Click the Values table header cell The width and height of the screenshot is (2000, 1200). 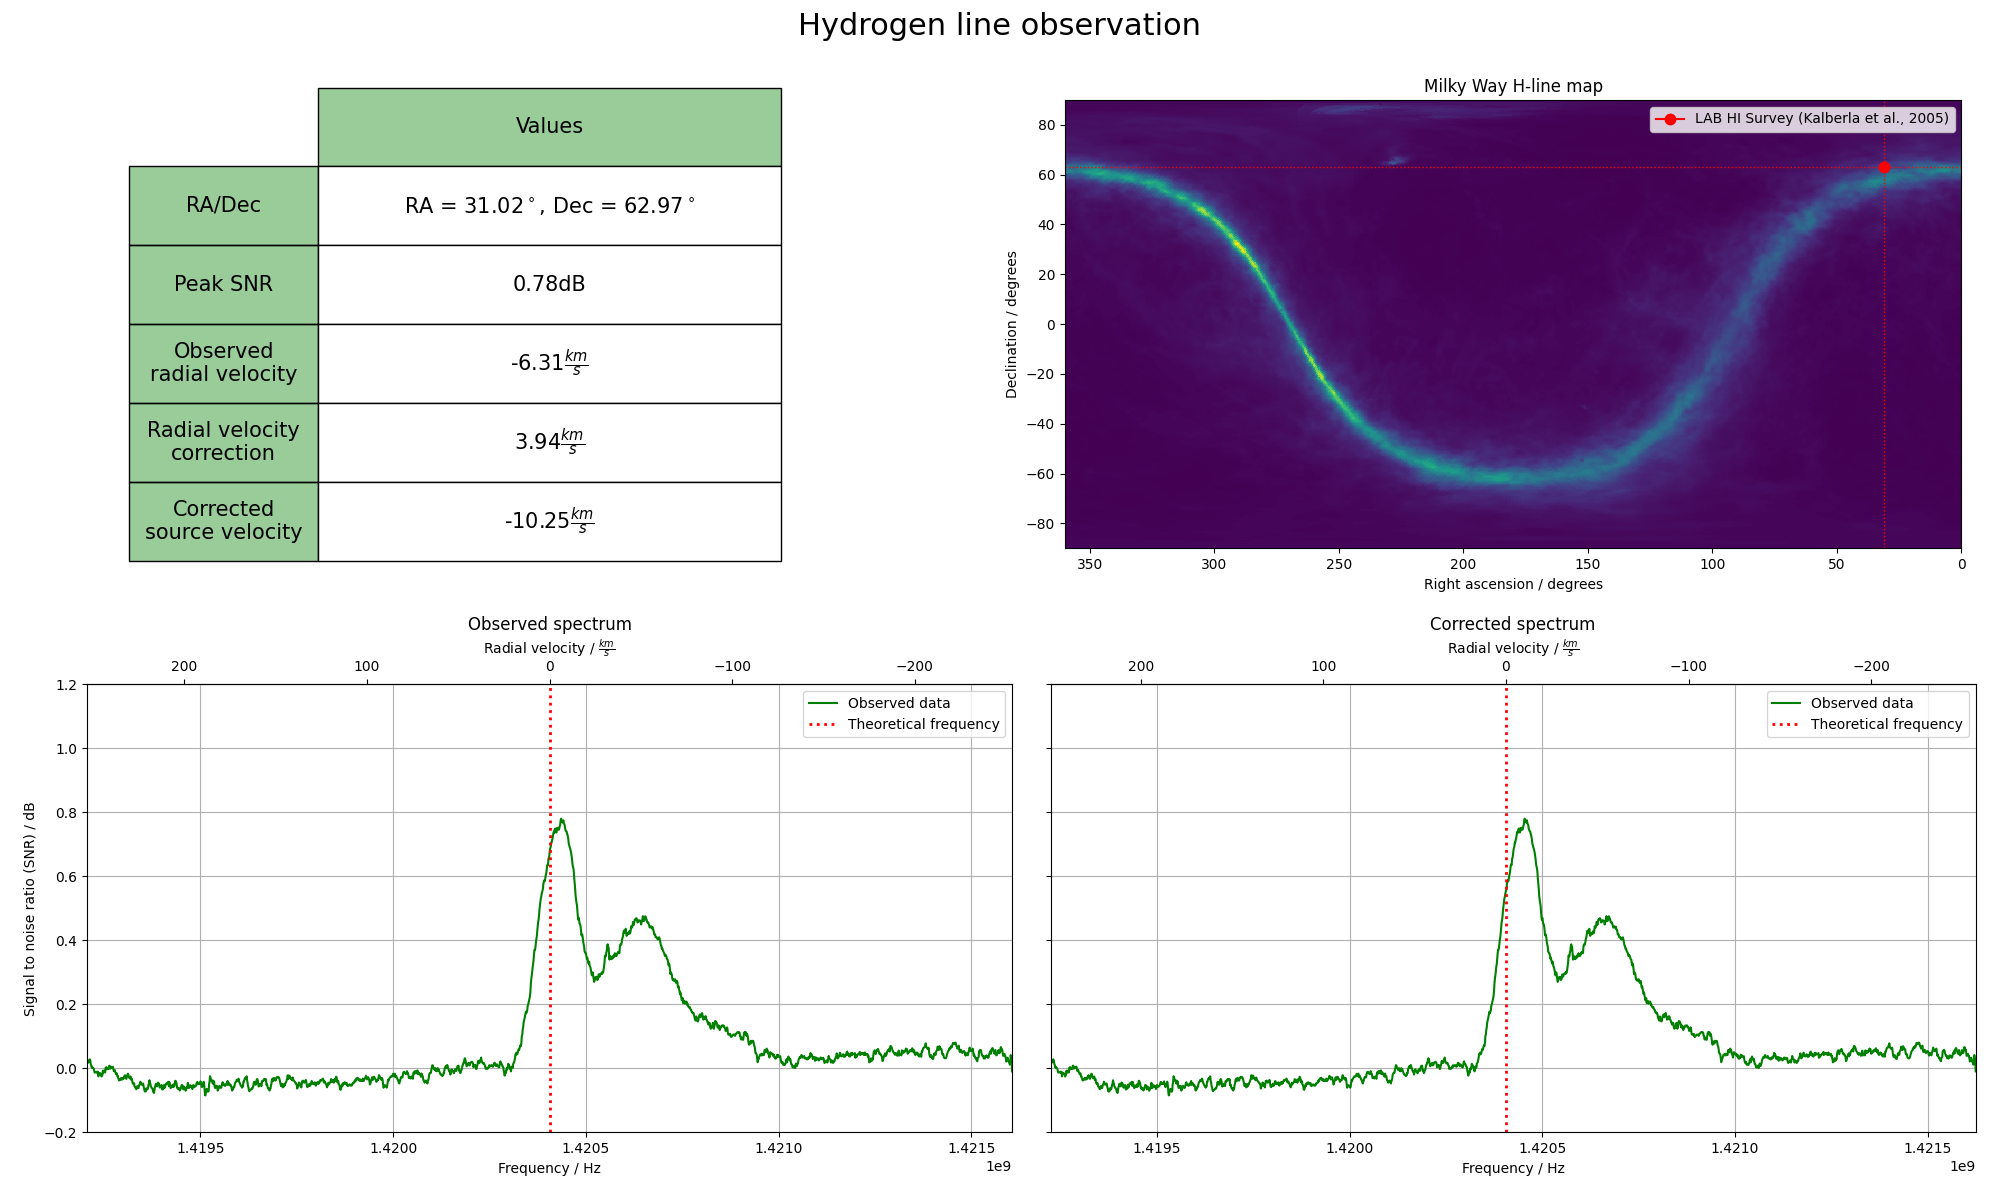549,126
